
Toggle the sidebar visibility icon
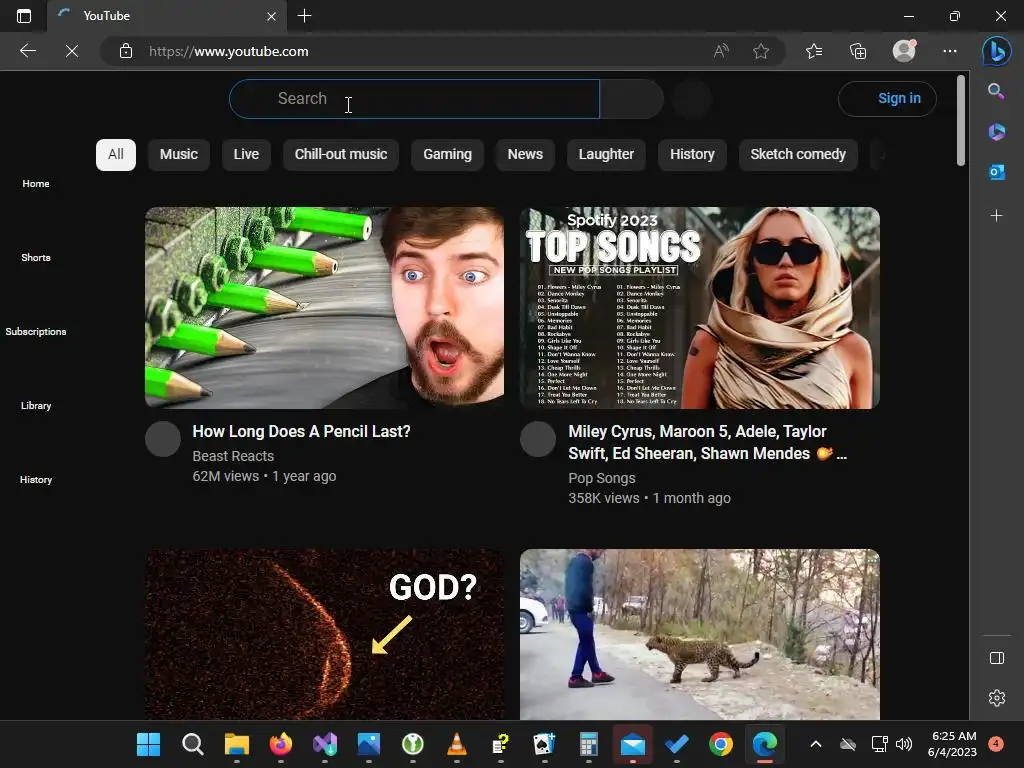coord(997,658)
